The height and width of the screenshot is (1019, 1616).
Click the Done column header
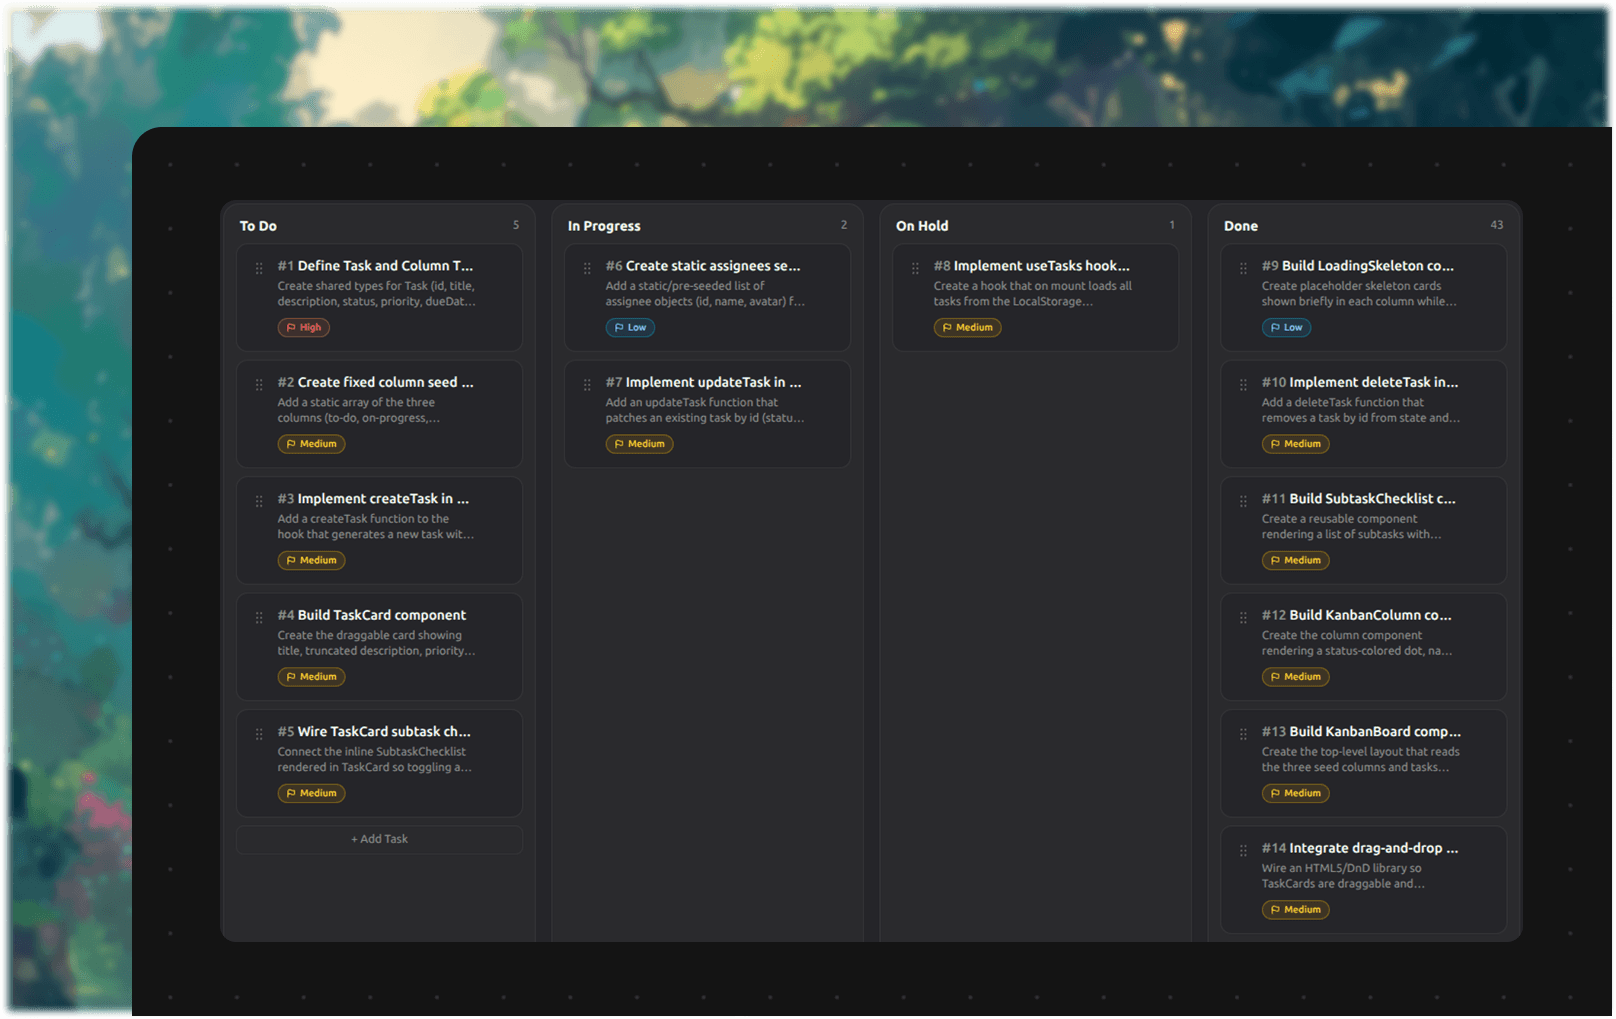[1241, 226]
